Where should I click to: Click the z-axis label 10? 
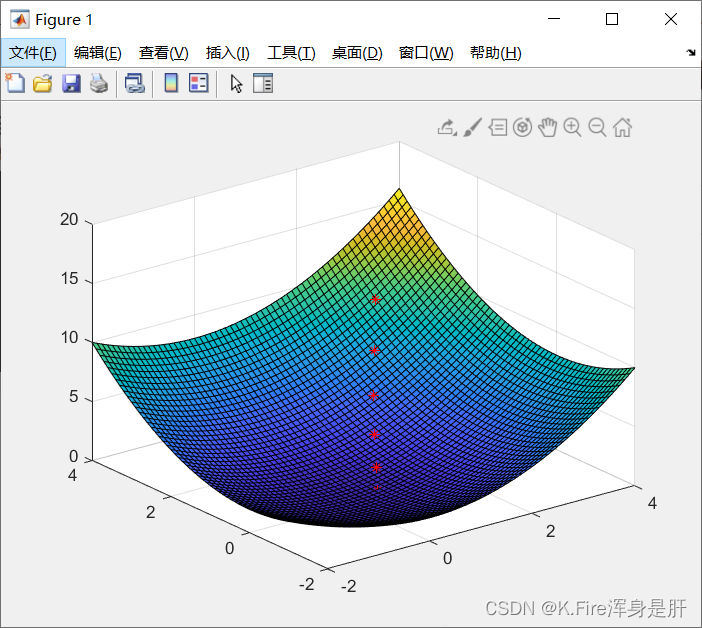69,337
